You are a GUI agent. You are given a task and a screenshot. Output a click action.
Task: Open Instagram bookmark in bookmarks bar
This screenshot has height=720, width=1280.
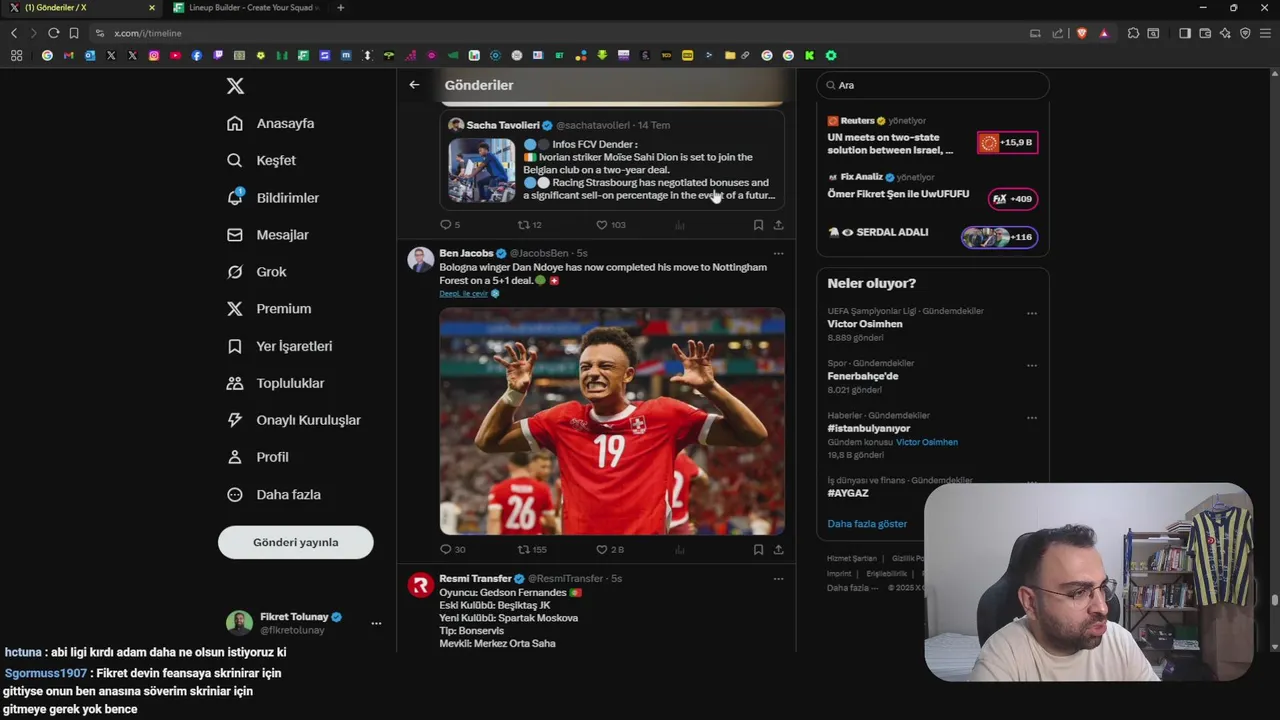(x=154, y=56)
